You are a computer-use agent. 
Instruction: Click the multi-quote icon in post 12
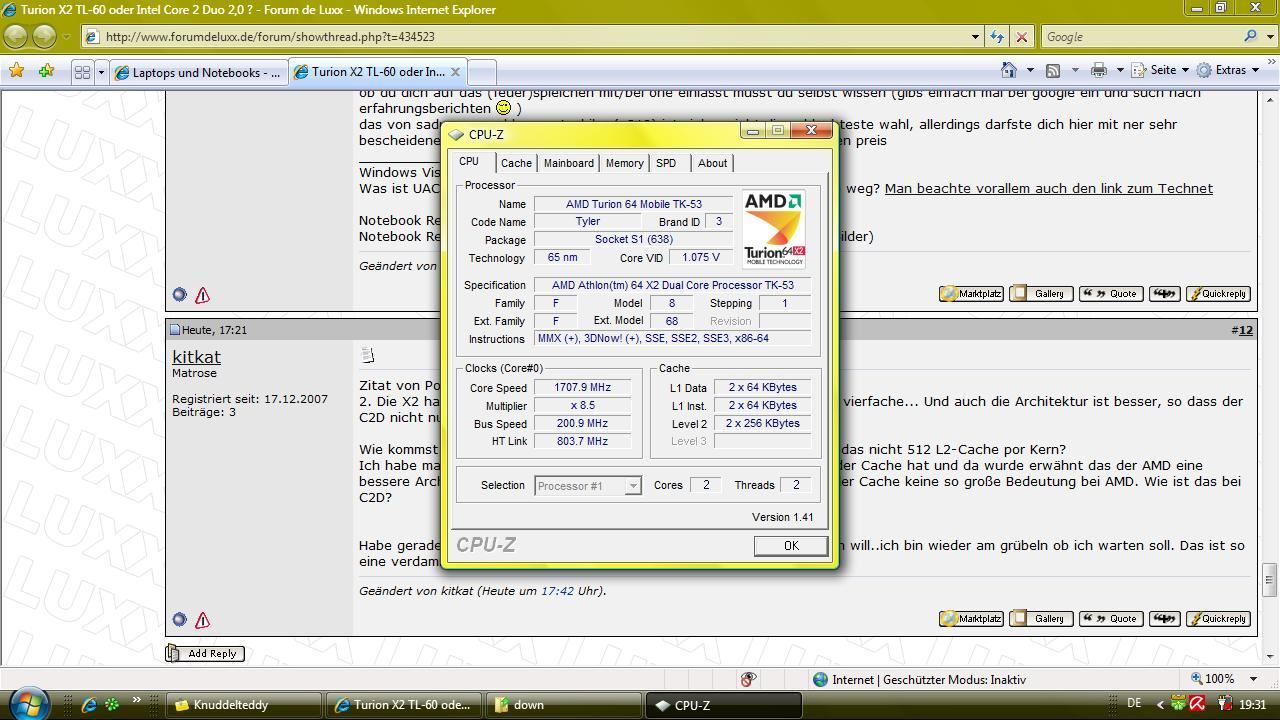[x=1164, y=619]
